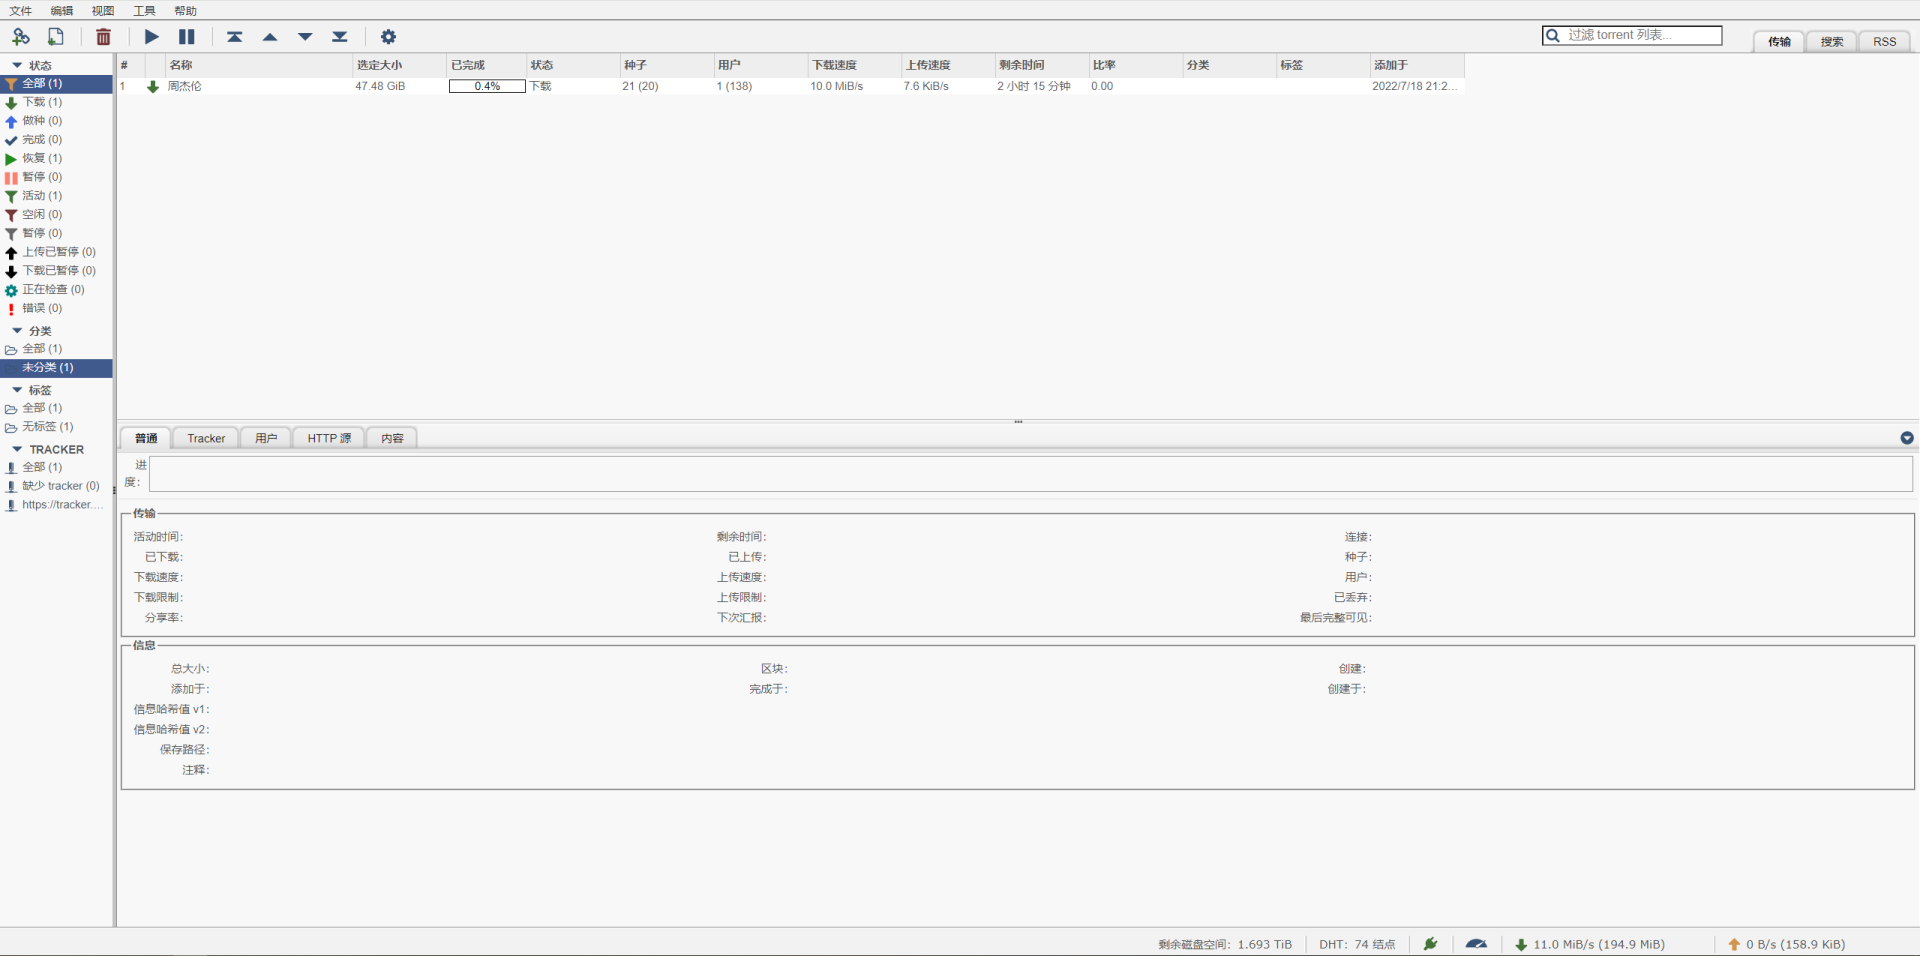Viewport: 1920px width, 956px height.
Task: Click the delete torrent trash icon
Action: 103,37
